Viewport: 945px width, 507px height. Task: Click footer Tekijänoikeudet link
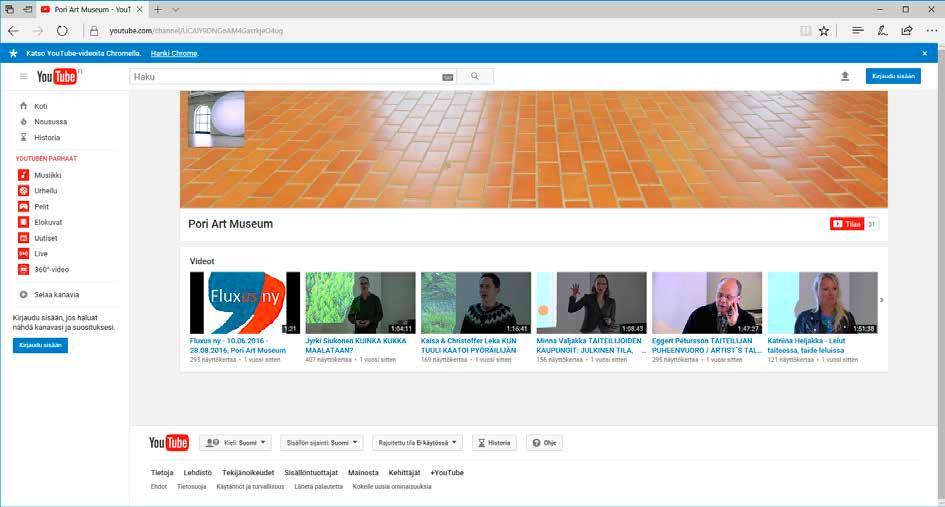(x=248, y=473)
